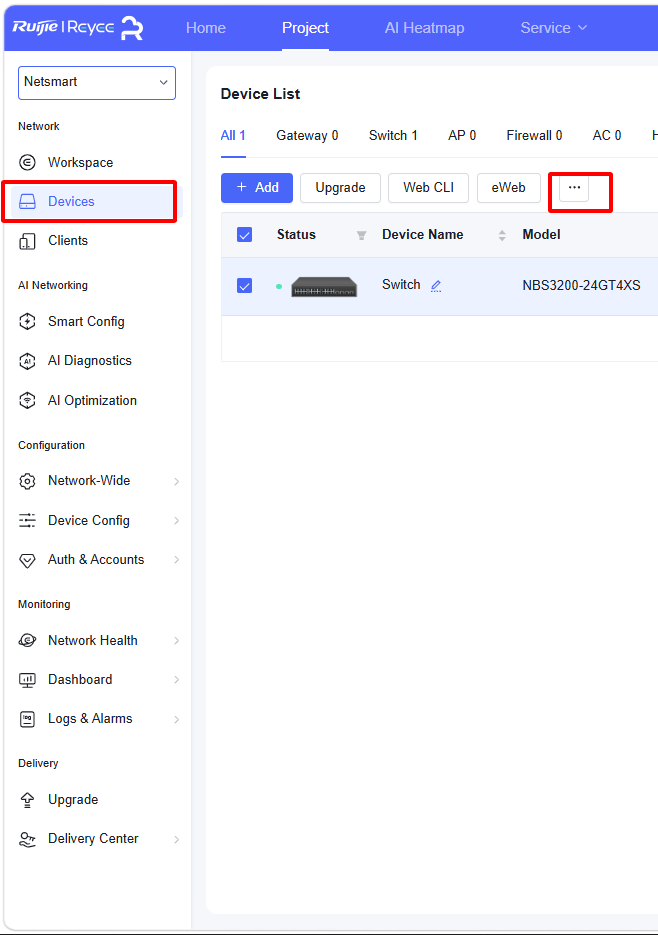Open the Web CLI button
The image size is (658, 935).
[428, 188]
